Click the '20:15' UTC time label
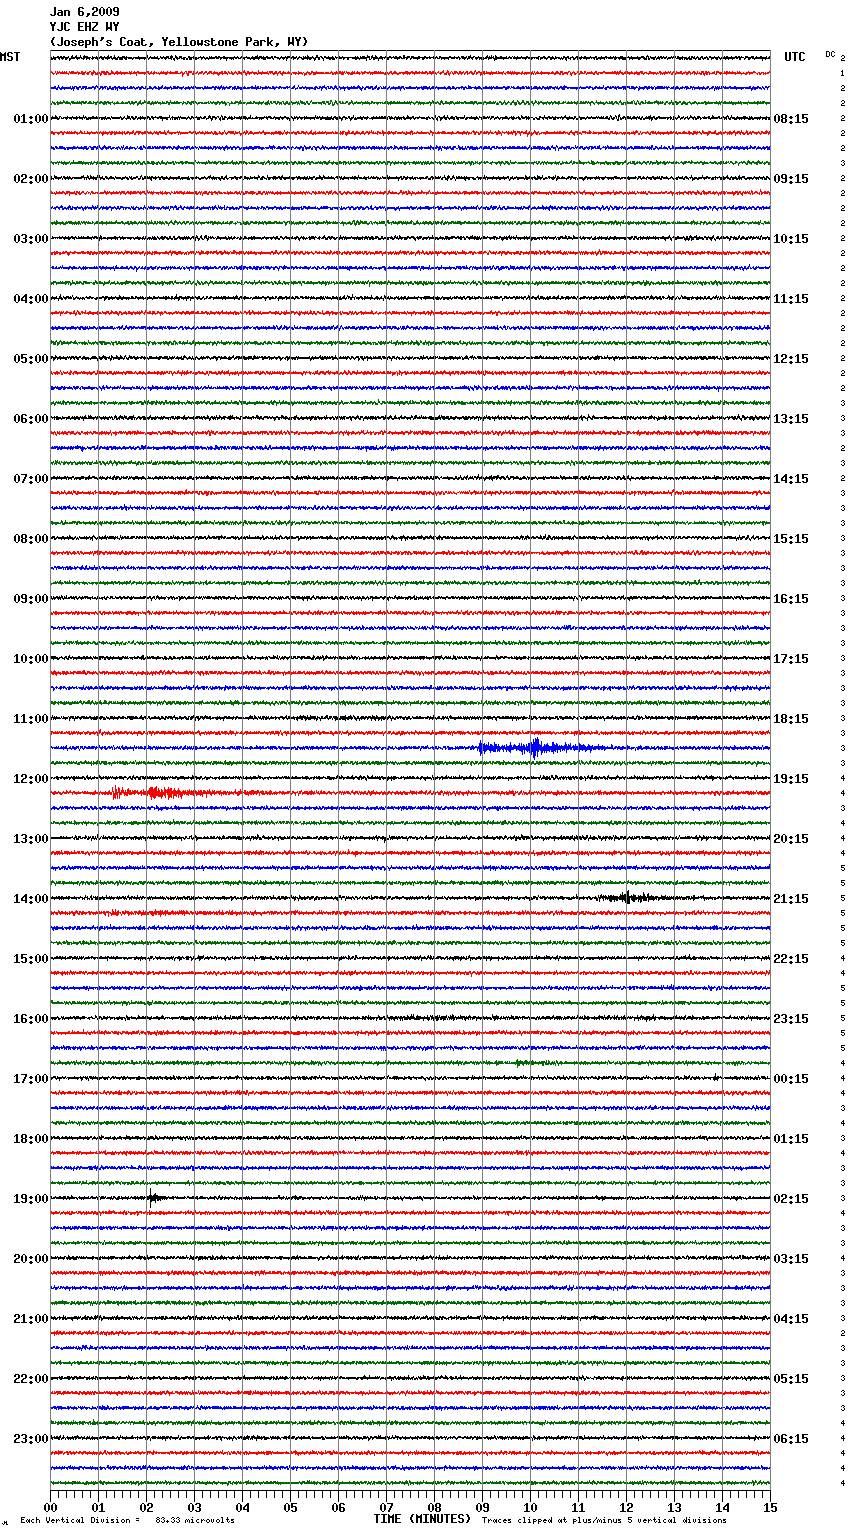850x1534 pixels. (791, 839)
